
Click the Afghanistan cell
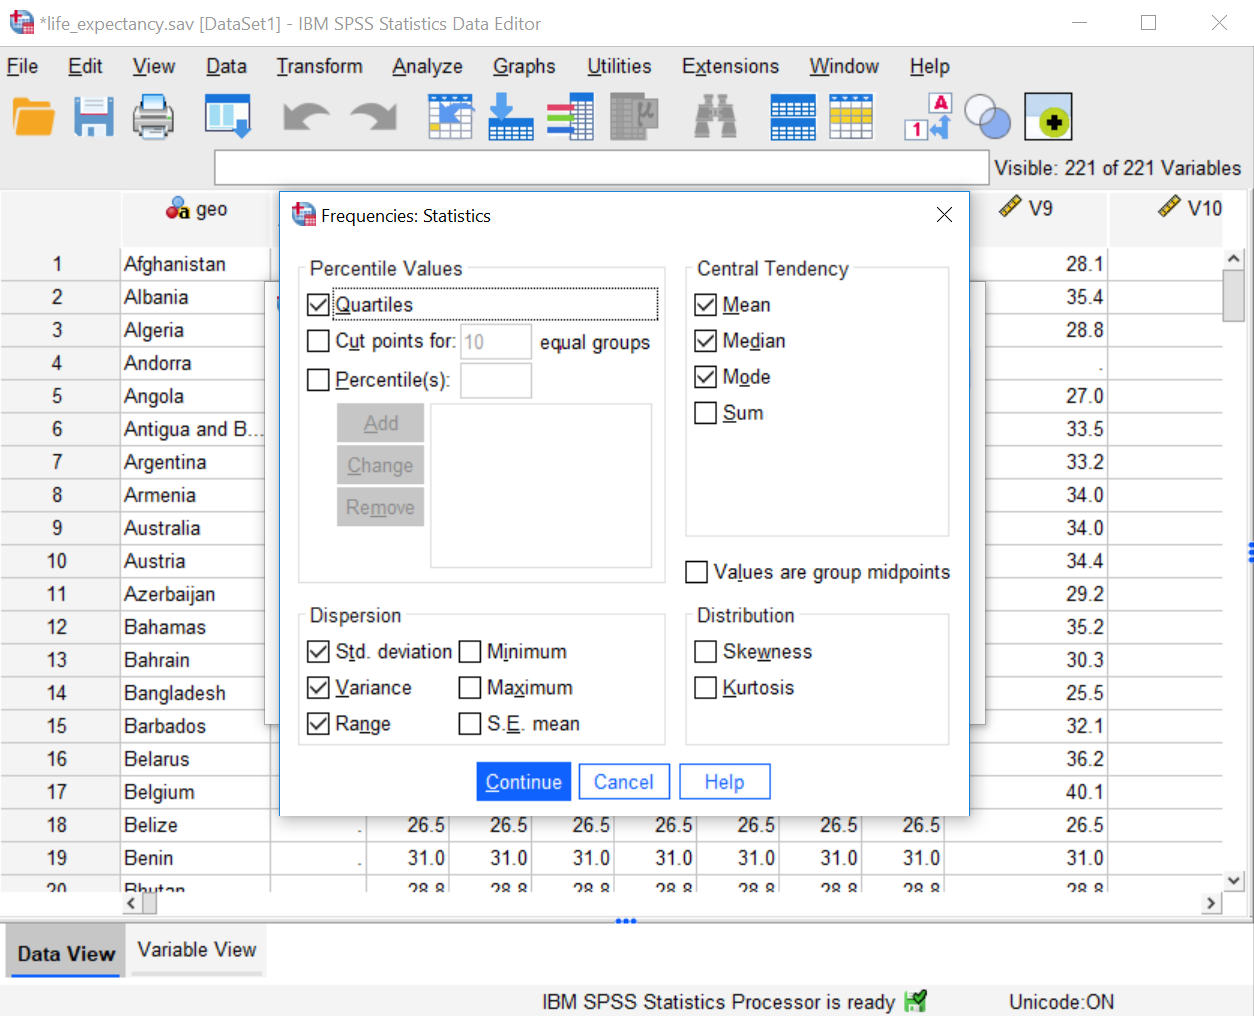195,264
